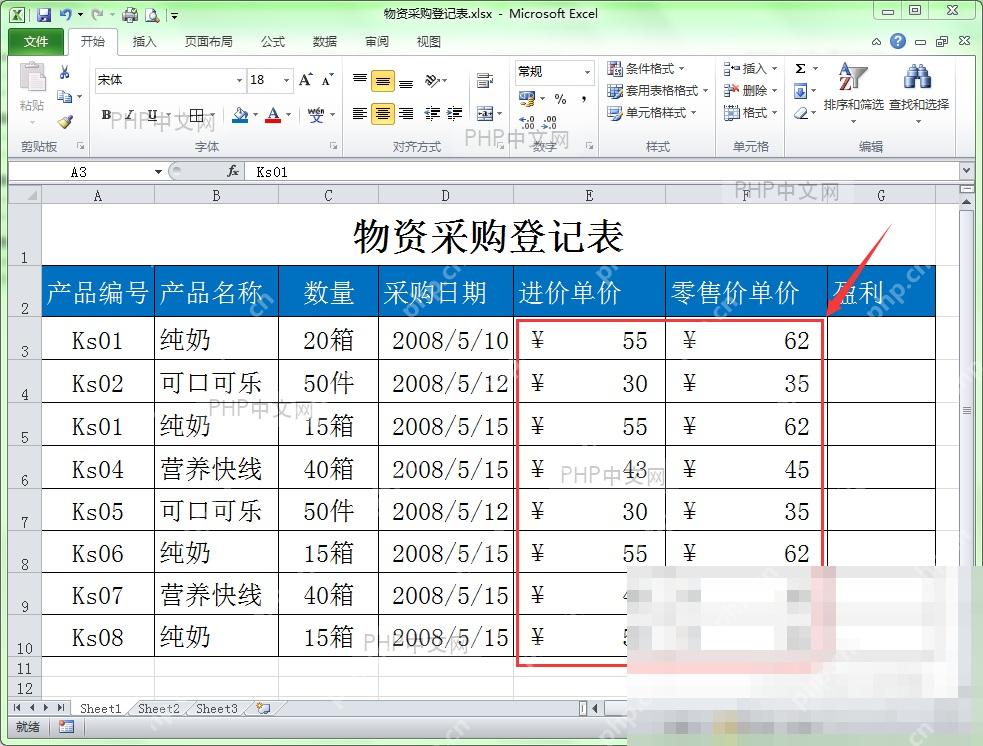
Task: Toggle Underline formatting
Action: pos(152,115)
